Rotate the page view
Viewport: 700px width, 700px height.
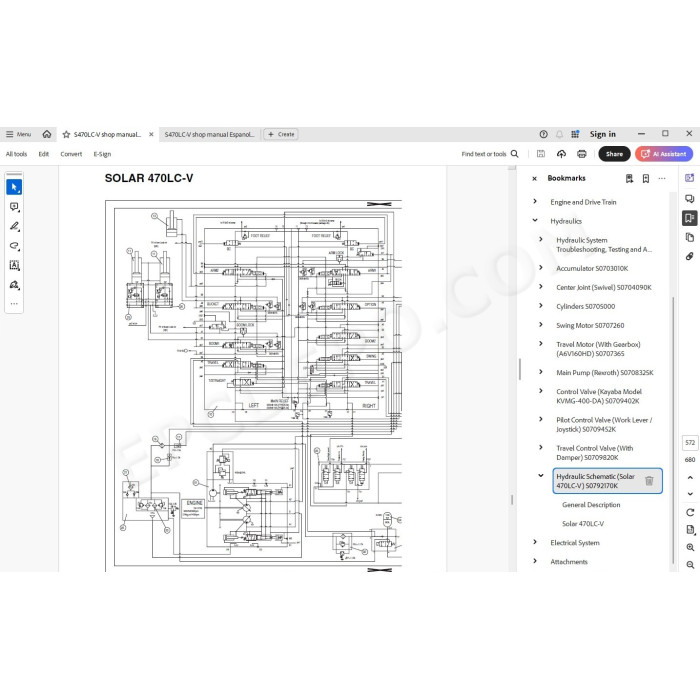[x=690, y=512]
